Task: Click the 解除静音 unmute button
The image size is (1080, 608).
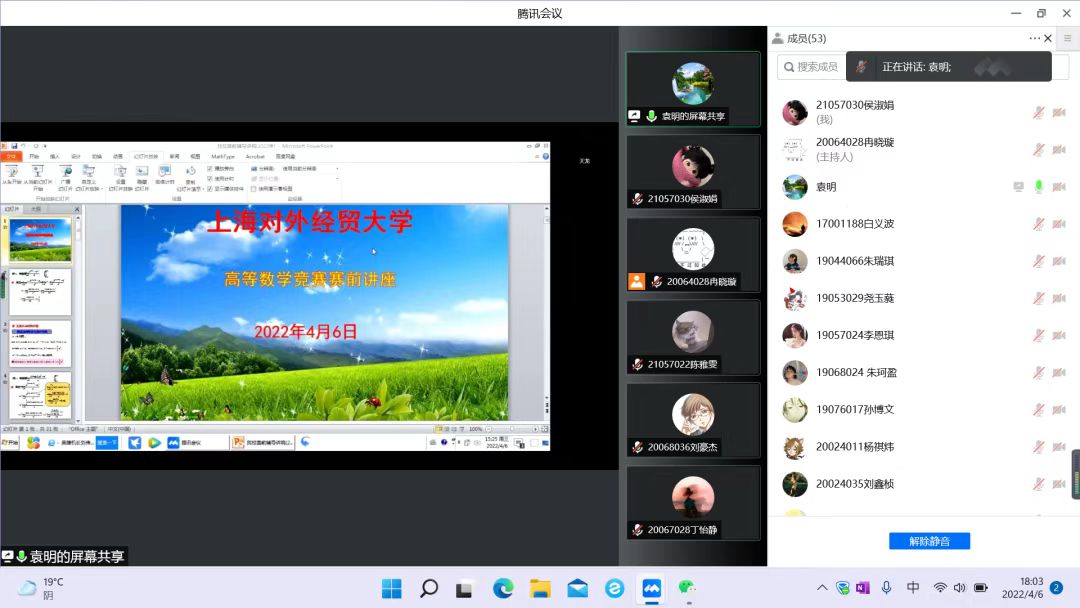Action: [x=929, y=541]
